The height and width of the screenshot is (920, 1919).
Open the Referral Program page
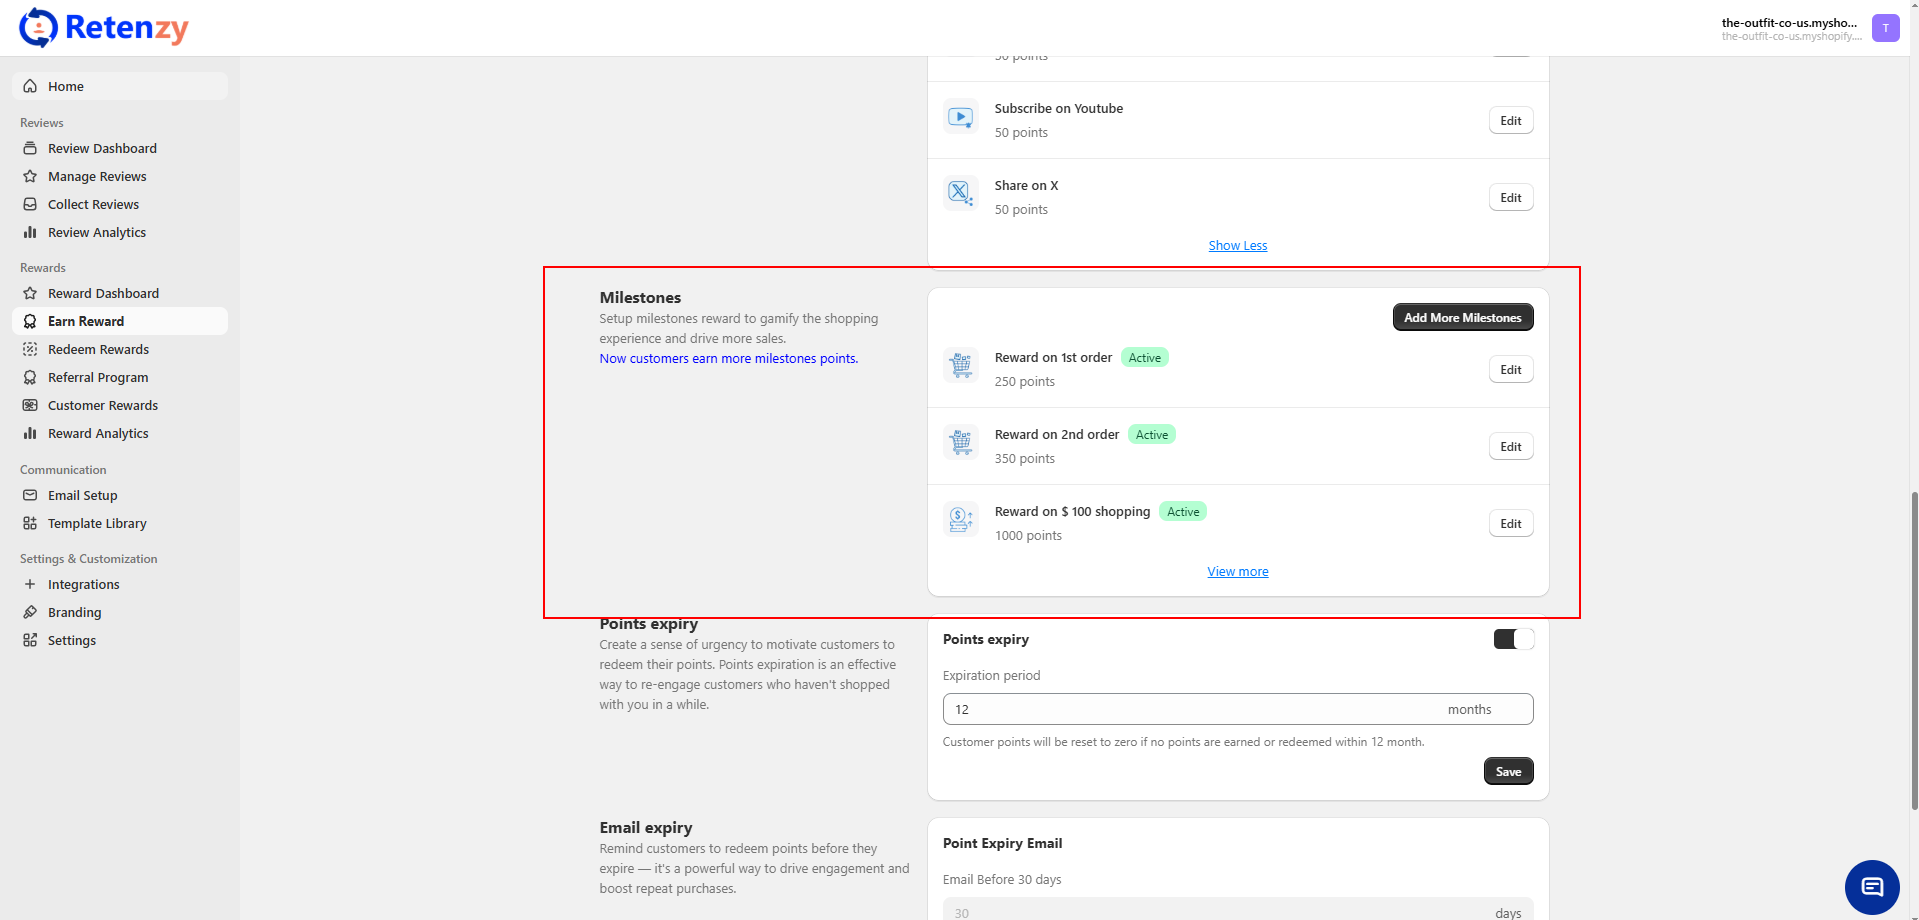pyautogui.click(x=98, y=377)
